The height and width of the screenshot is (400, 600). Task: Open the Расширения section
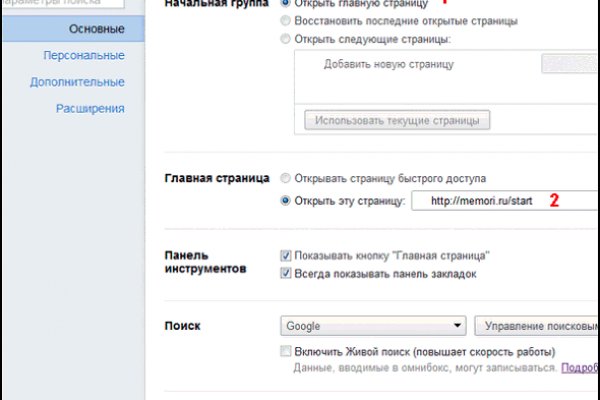(90, 108)
